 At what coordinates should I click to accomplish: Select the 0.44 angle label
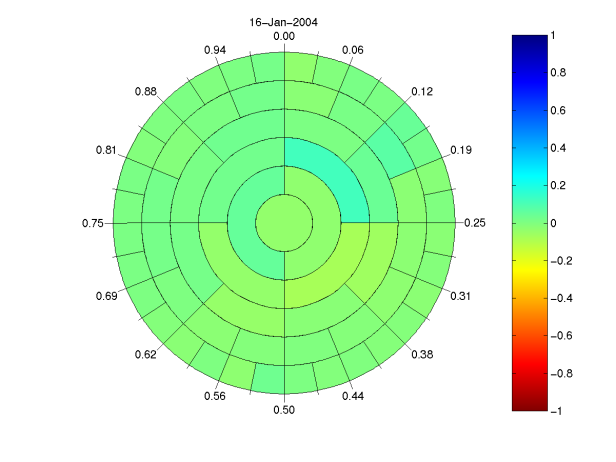(x=353, y=396)
